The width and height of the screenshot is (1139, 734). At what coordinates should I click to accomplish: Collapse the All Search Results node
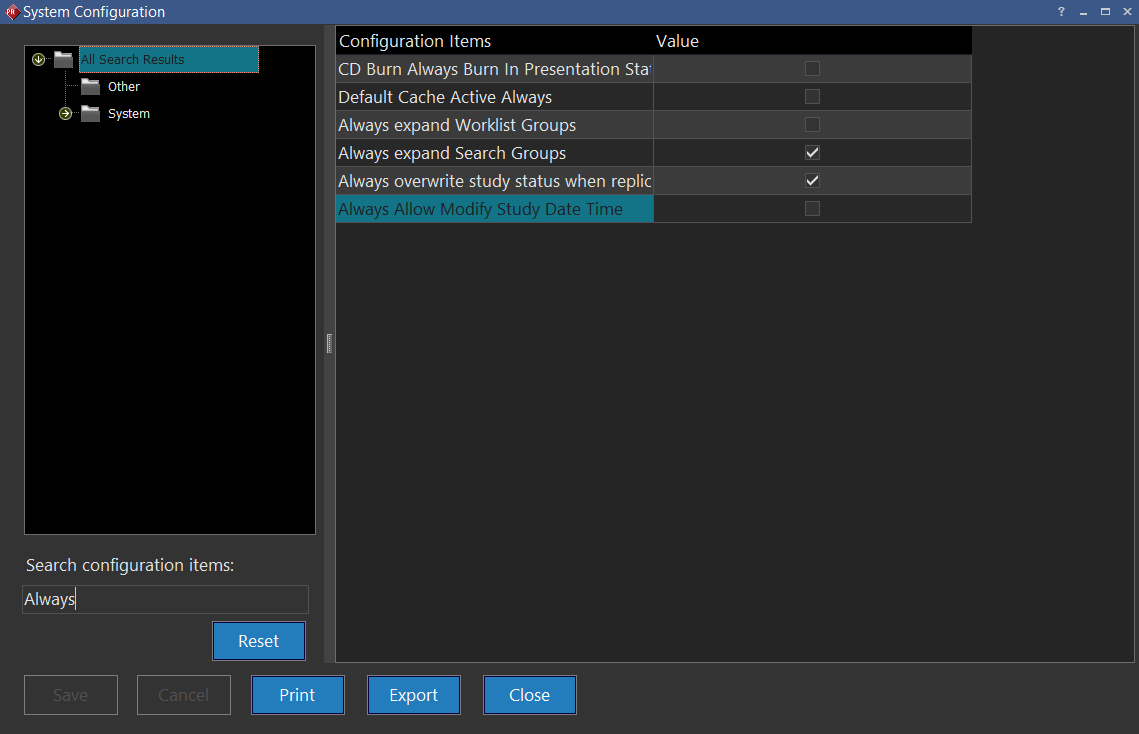[x=39, y=60]
